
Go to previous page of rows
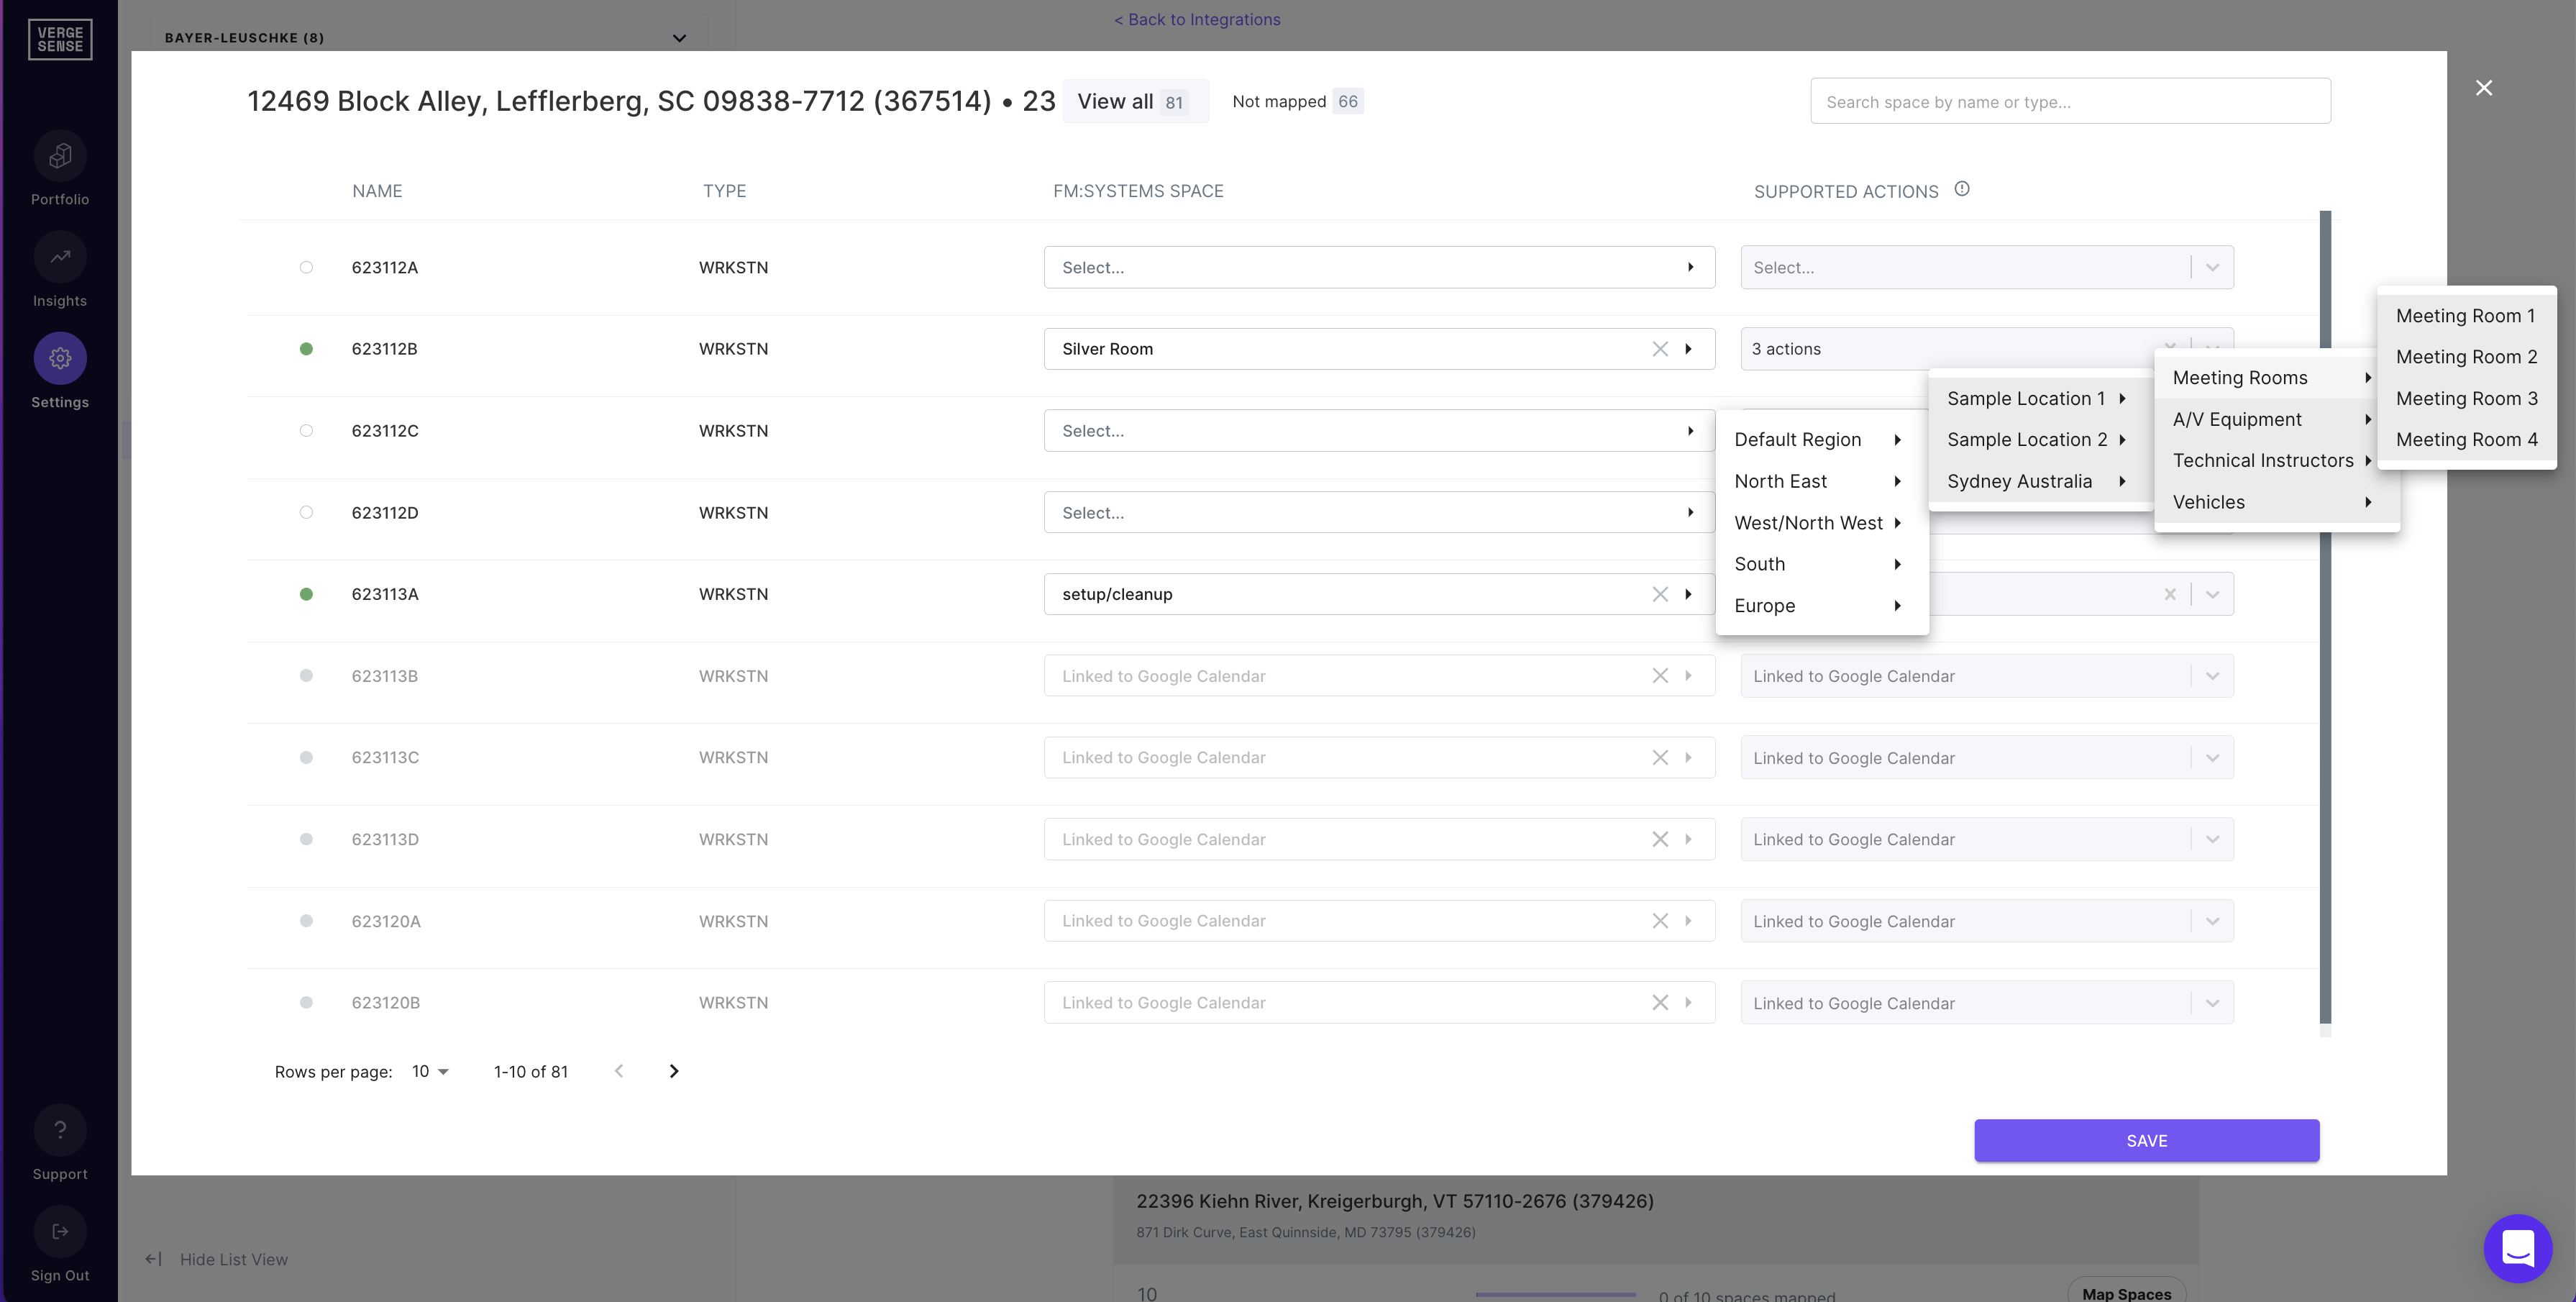tap(619, 1071)
